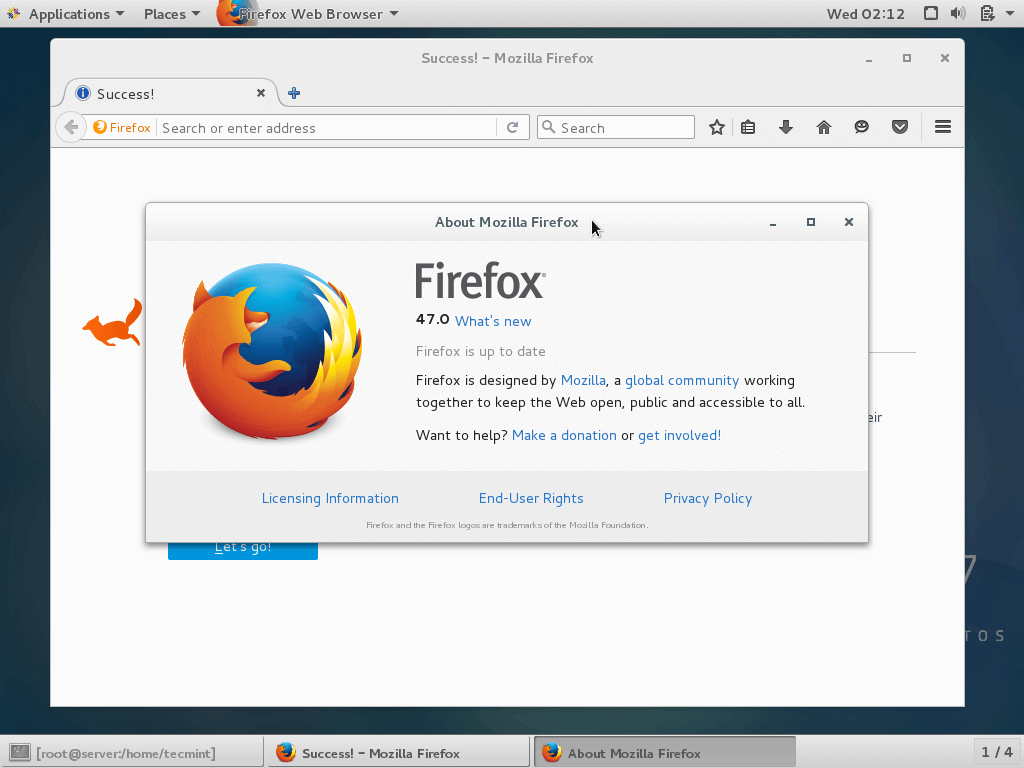
Task: Click the Firefox identity icon in address bar
Action: [x=121, y=127]
